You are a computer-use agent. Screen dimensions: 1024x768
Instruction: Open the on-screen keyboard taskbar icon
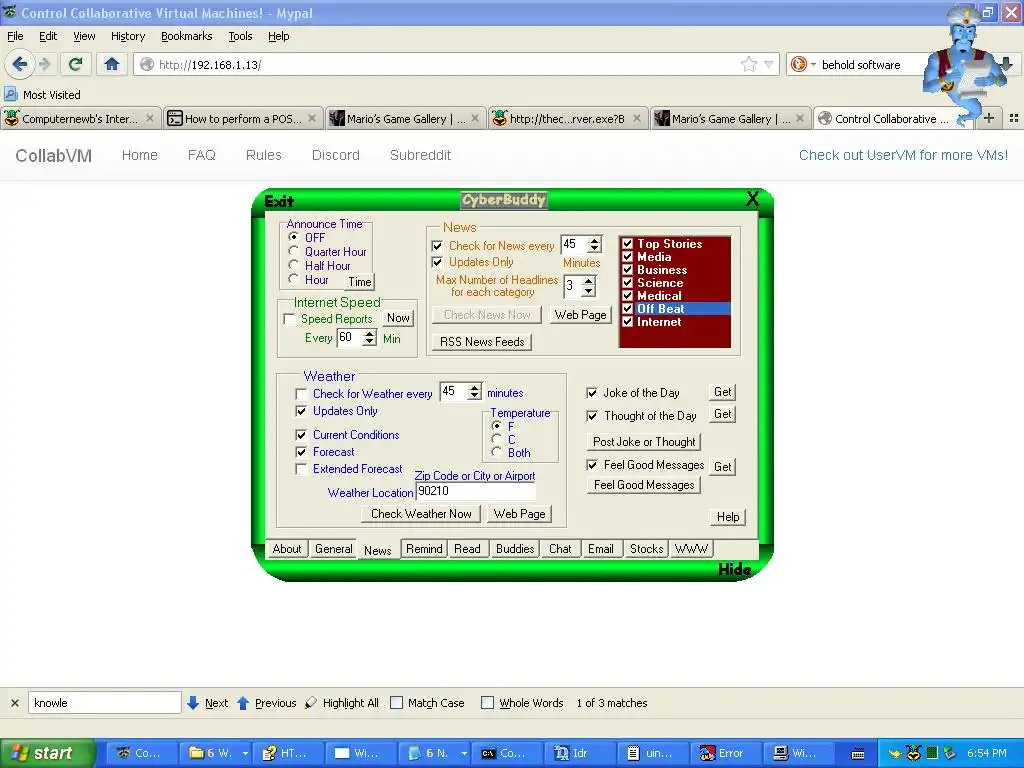point(857,754)
